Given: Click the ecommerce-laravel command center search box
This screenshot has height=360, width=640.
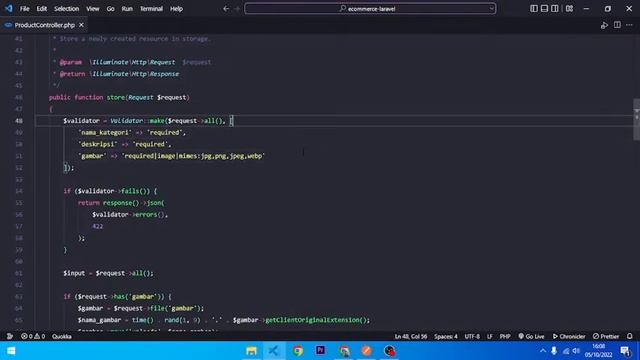Looking at the screenshot, I should pyautogui.click(x=370, y=9).
